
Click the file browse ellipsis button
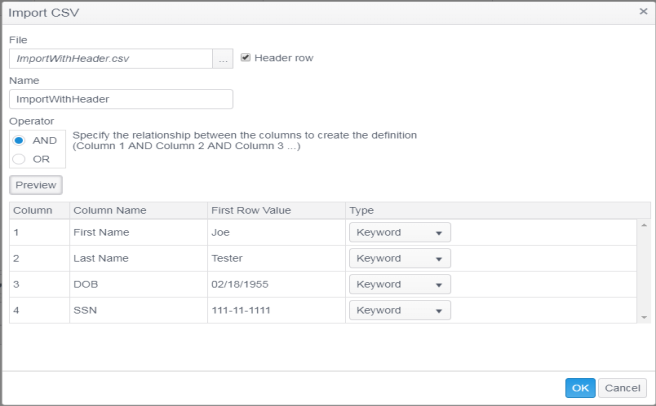(223, 59)
